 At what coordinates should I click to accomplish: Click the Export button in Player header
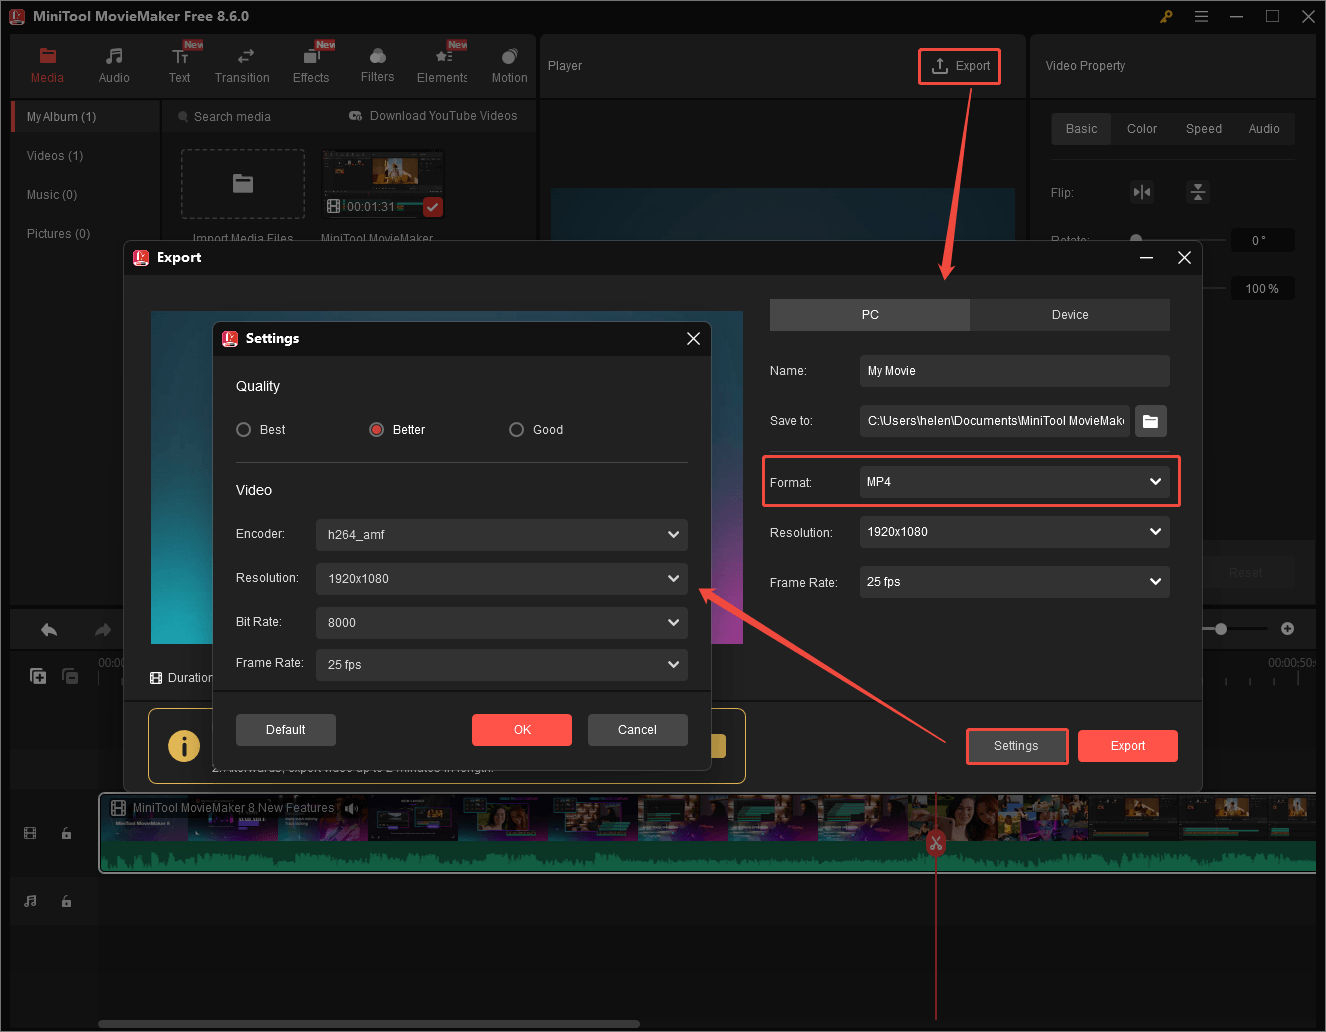tap(960, 66)
